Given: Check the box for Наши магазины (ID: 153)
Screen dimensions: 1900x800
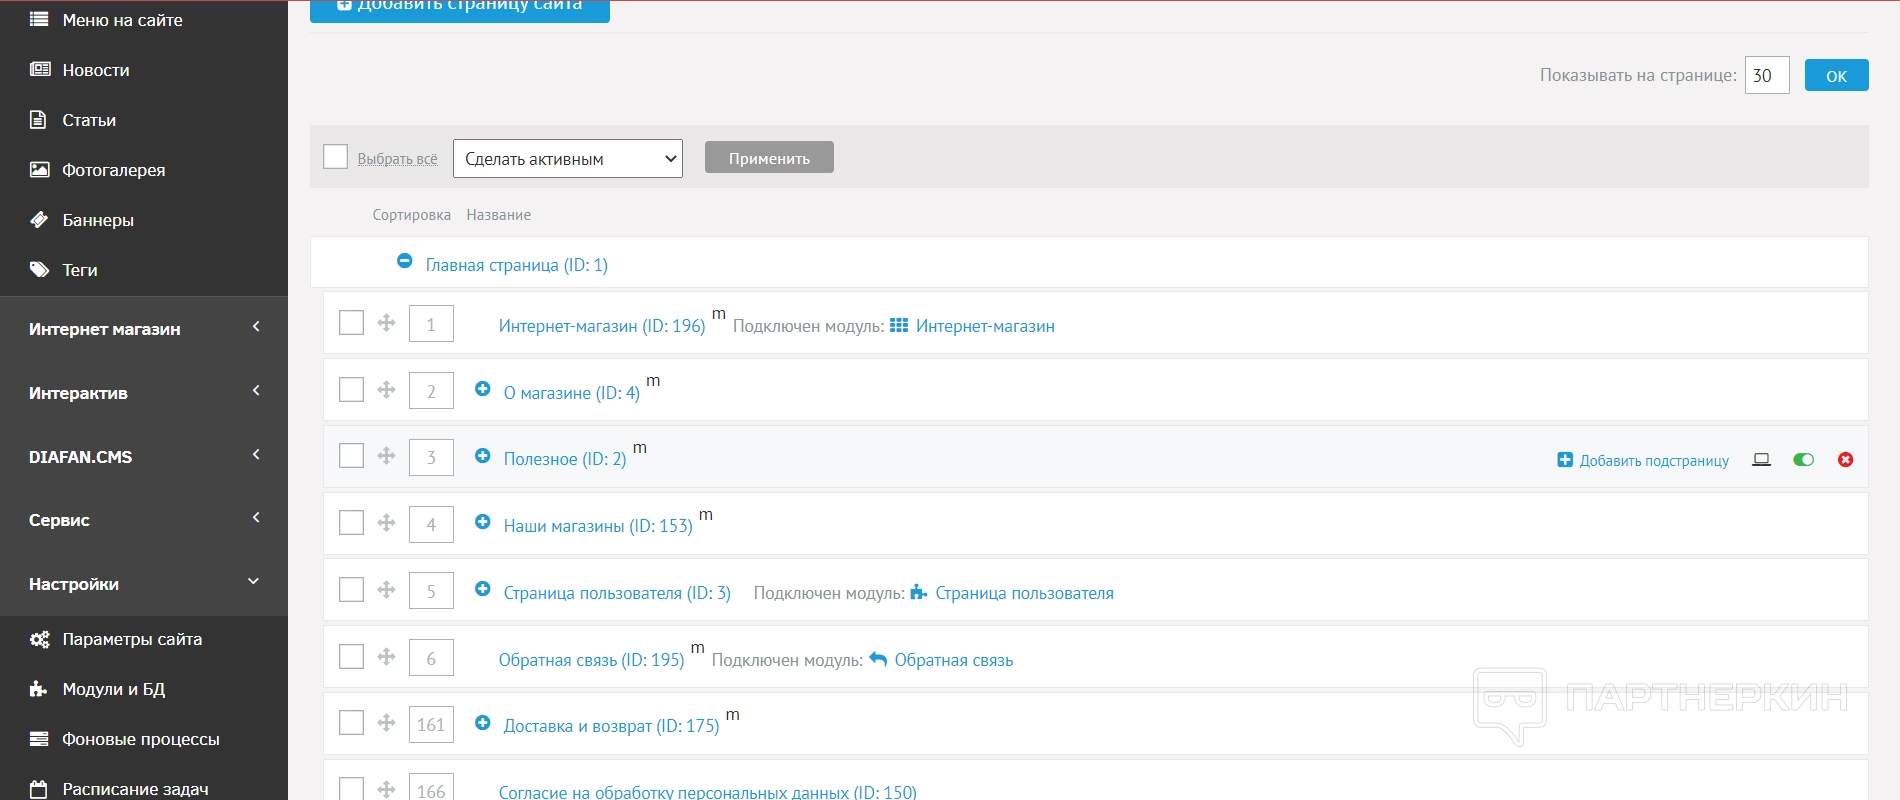Looking at the screenshot, I should point(351,523).
